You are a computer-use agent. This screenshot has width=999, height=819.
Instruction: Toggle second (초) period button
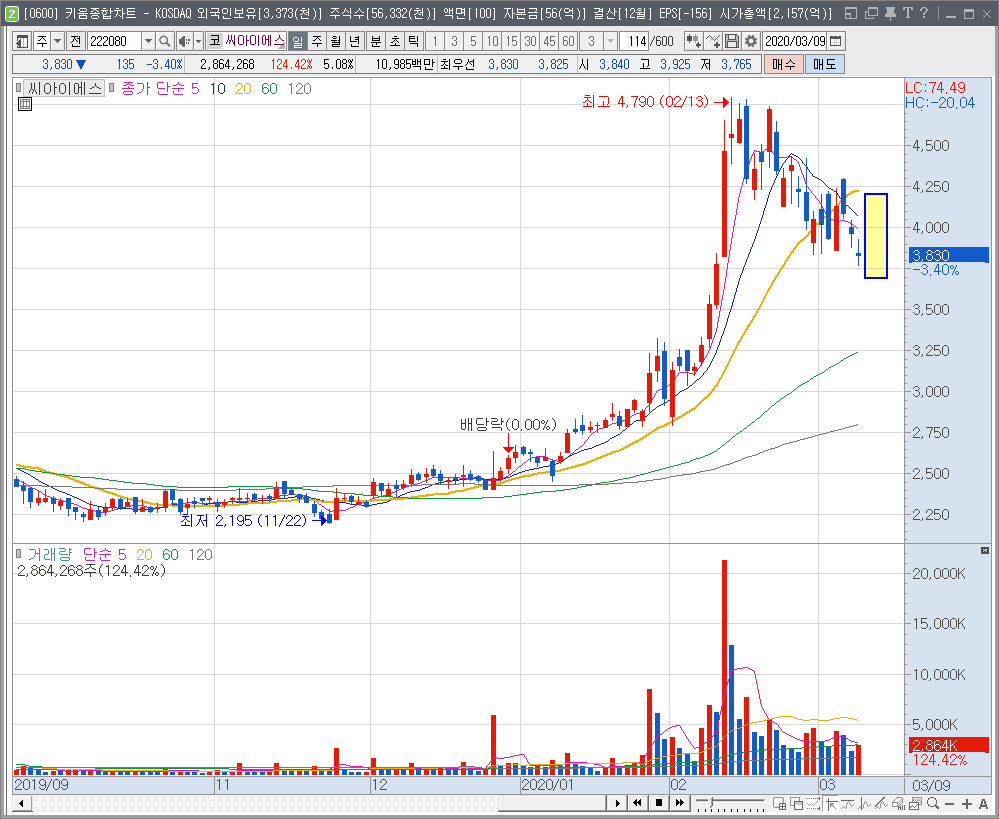coord(395,41)
